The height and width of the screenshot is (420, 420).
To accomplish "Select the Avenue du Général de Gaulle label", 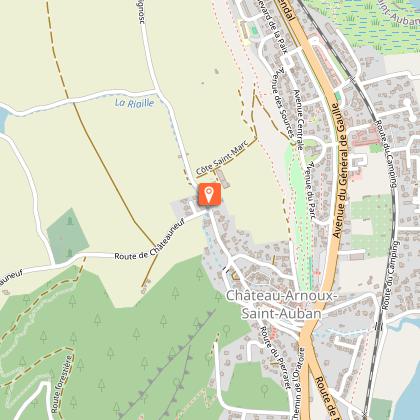I will (340, 170).
